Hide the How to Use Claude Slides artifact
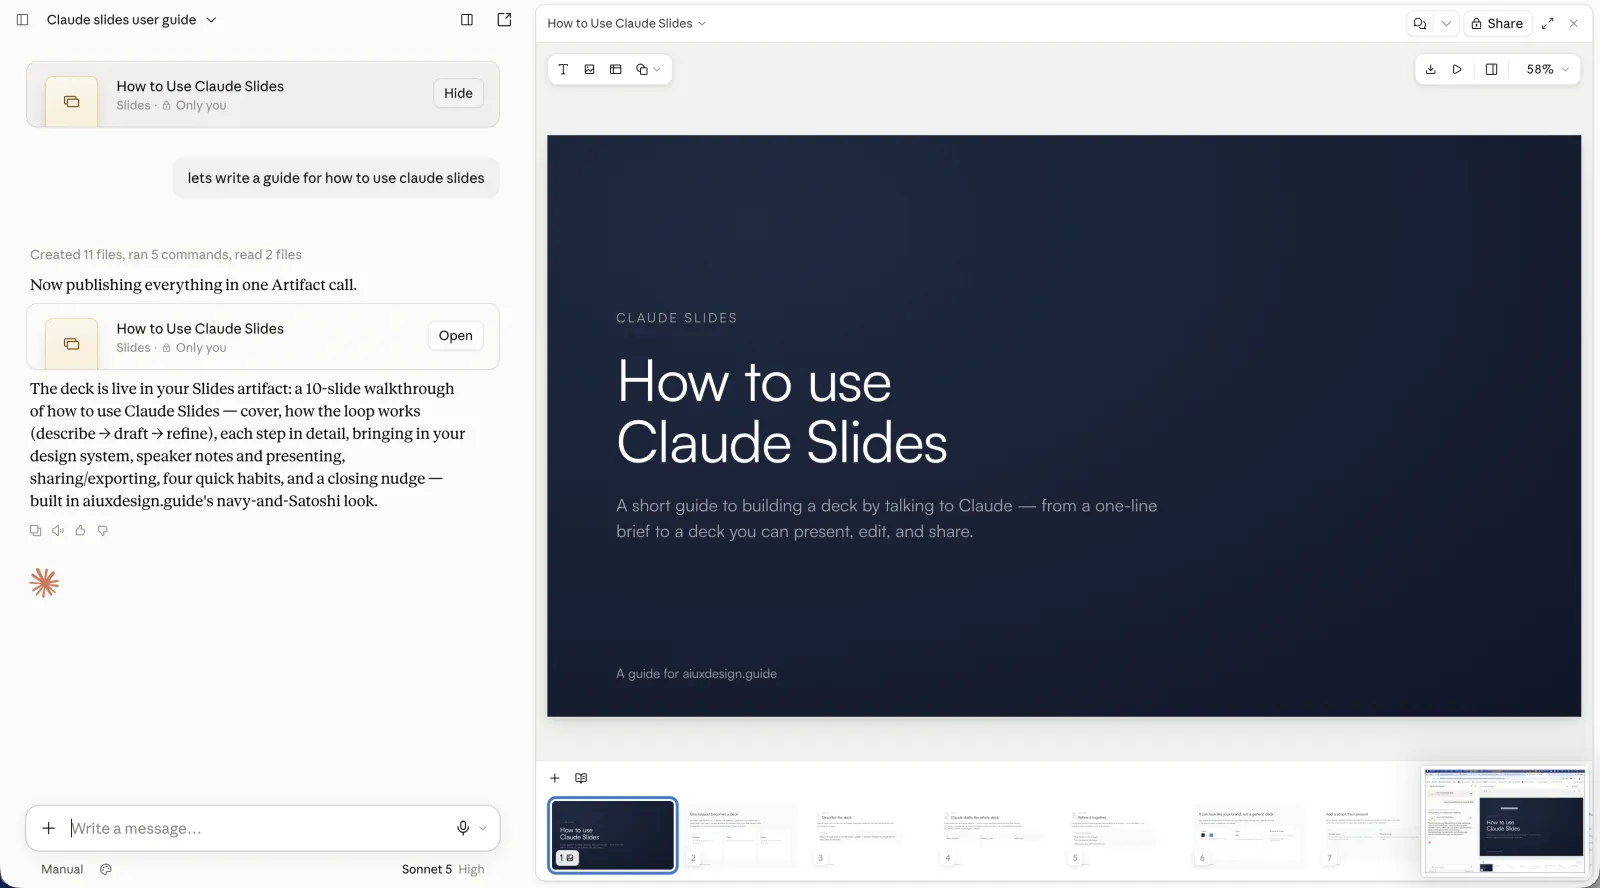Screen dimensions: 1600x888 [458, 93]
